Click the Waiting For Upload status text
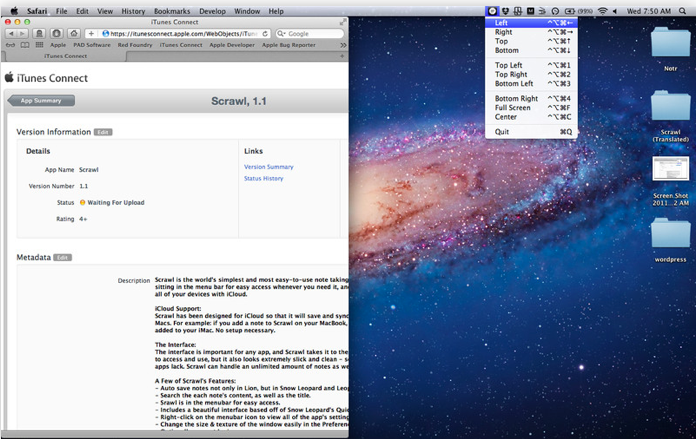 [x=116, y=202]
